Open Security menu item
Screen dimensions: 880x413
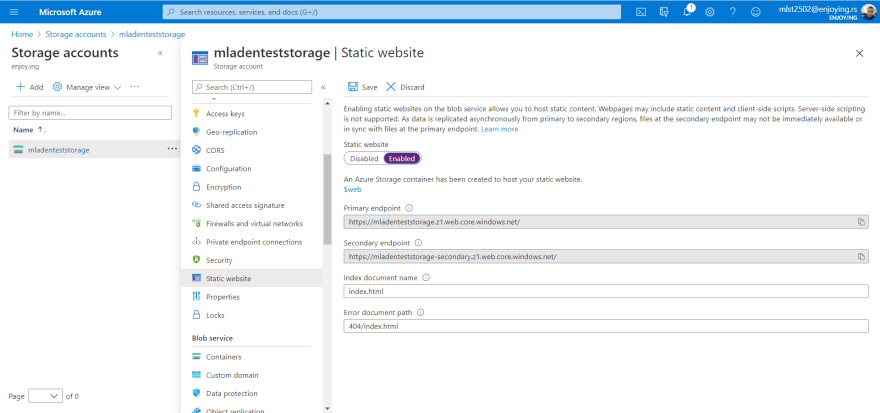tap(219, 260)
